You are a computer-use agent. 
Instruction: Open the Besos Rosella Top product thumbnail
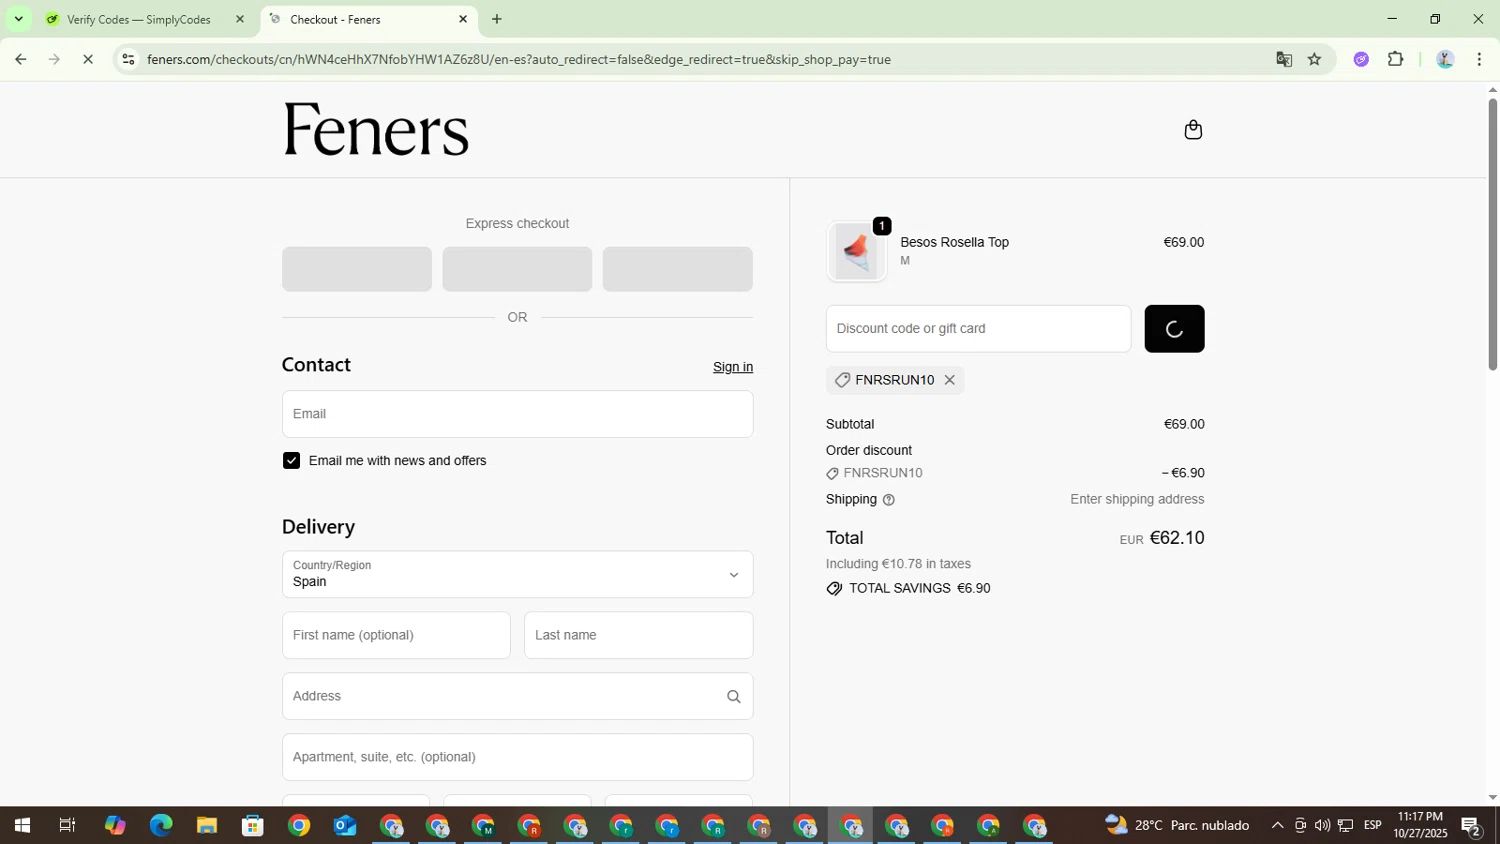tap(857, 251)
